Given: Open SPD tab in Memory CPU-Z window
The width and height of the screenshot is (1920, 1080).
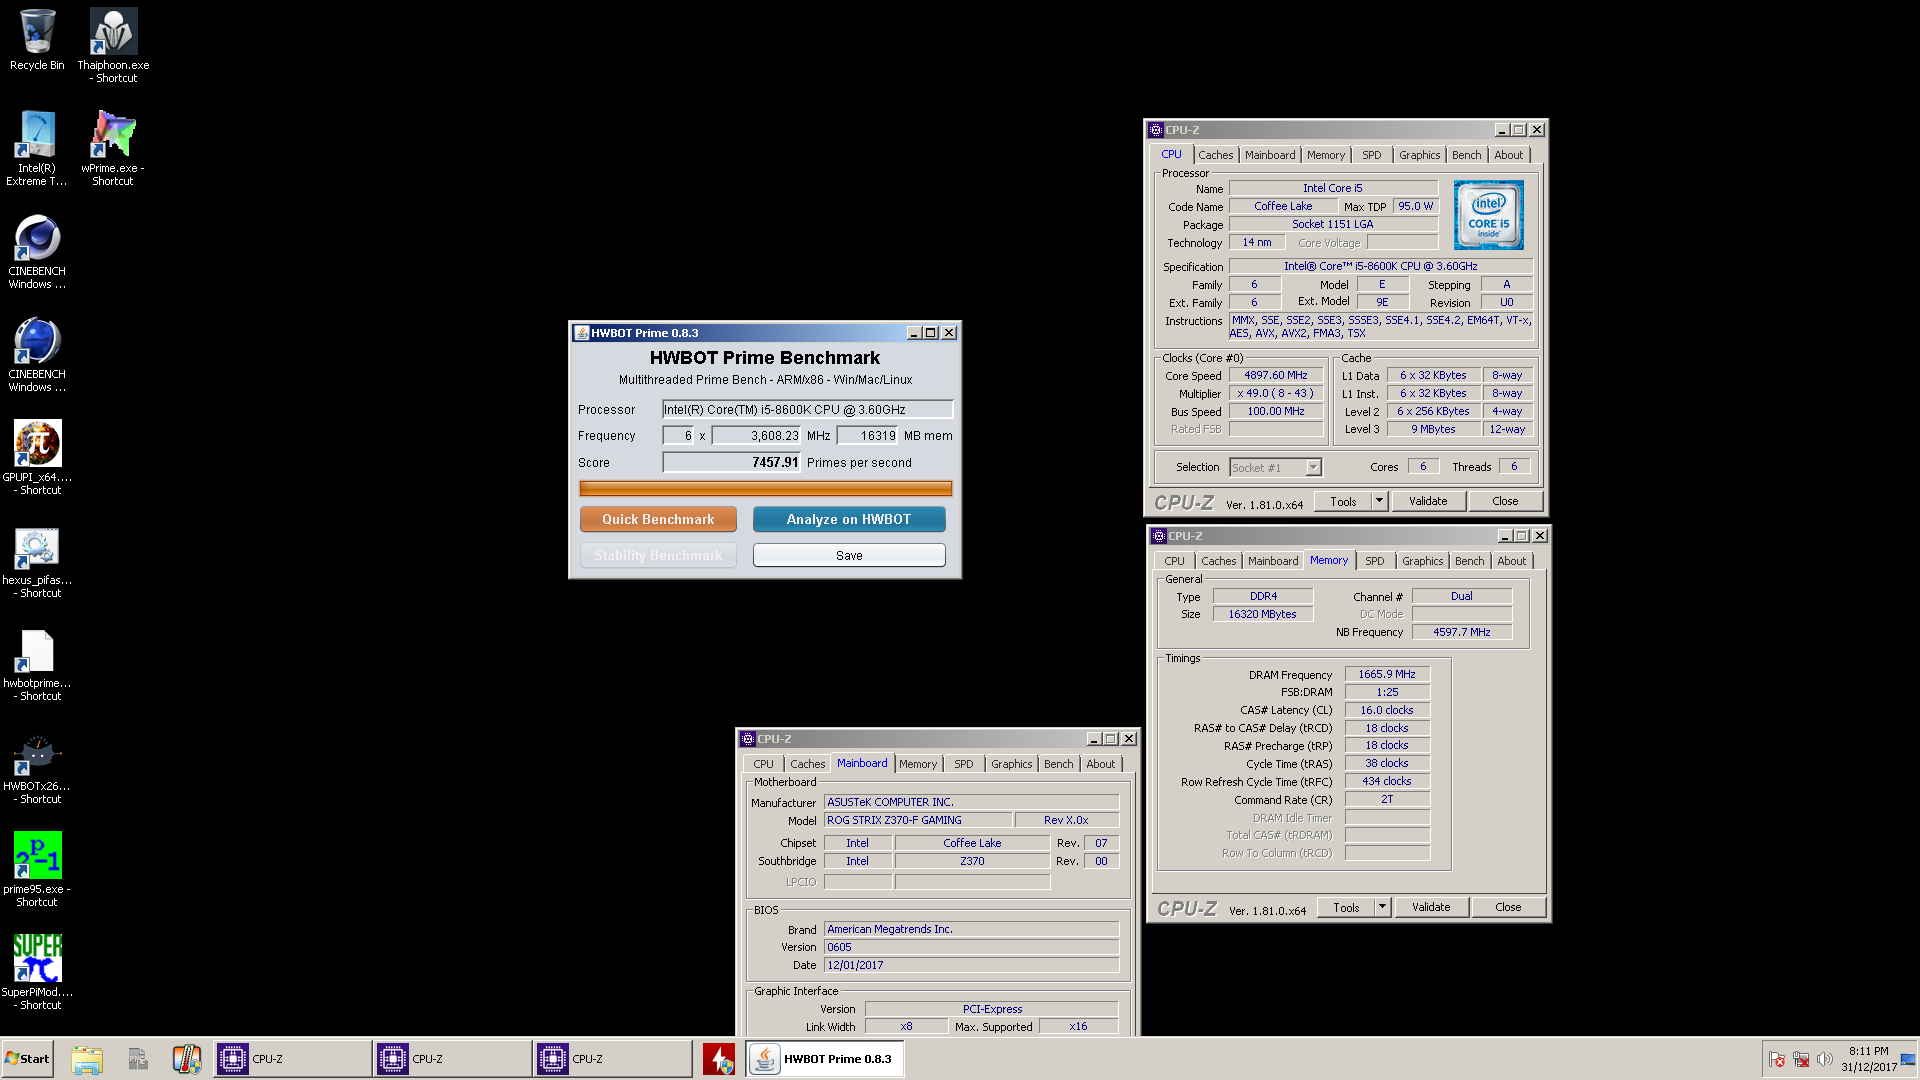Looking at the screenshot, I should (x=1374, y=561).
